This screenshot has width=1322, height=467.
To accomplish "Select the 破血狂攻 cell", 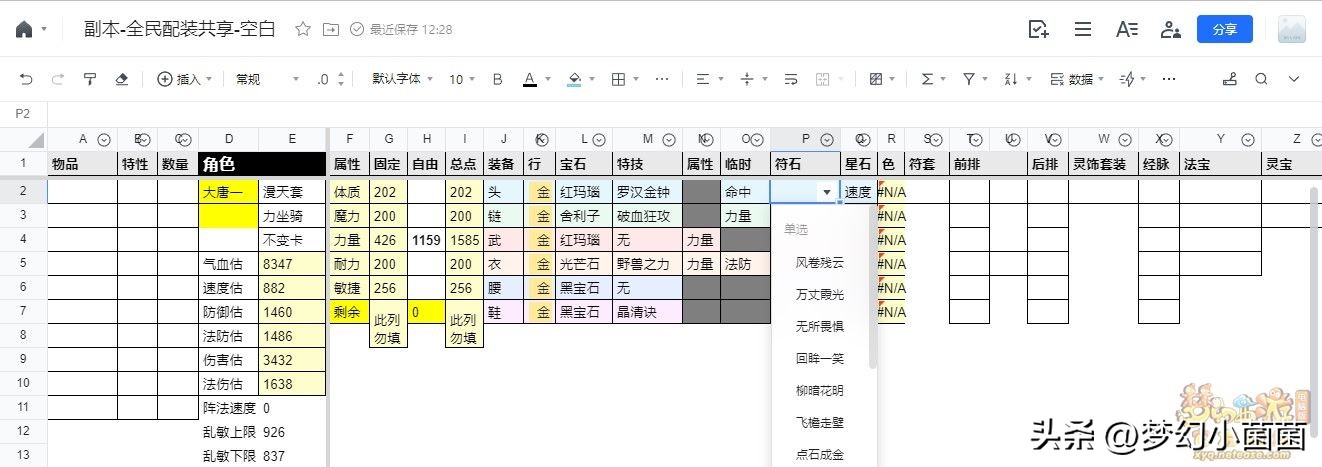I will coord(647,215).
